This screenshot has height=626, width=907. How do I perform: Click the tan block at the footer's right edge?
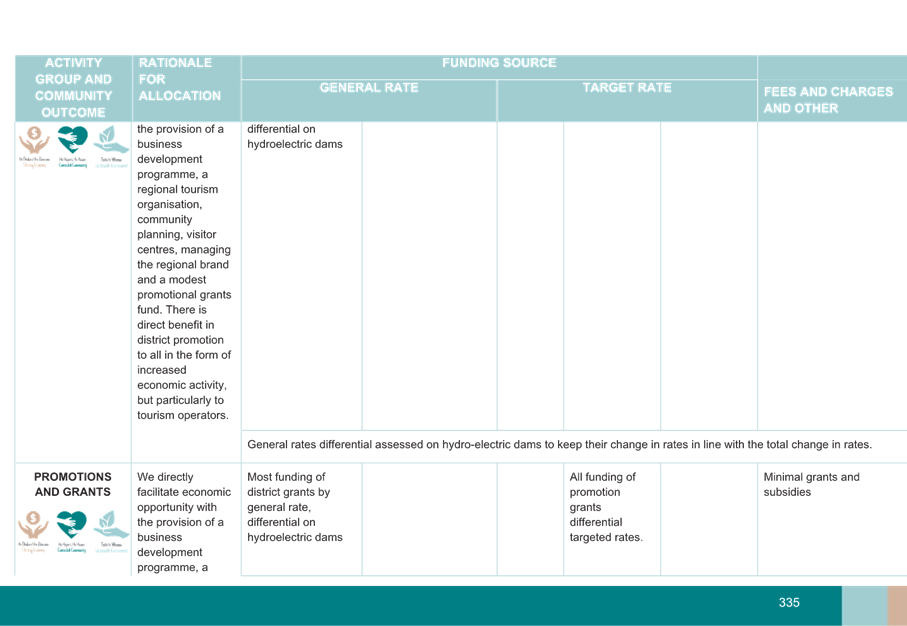(896, 606)
